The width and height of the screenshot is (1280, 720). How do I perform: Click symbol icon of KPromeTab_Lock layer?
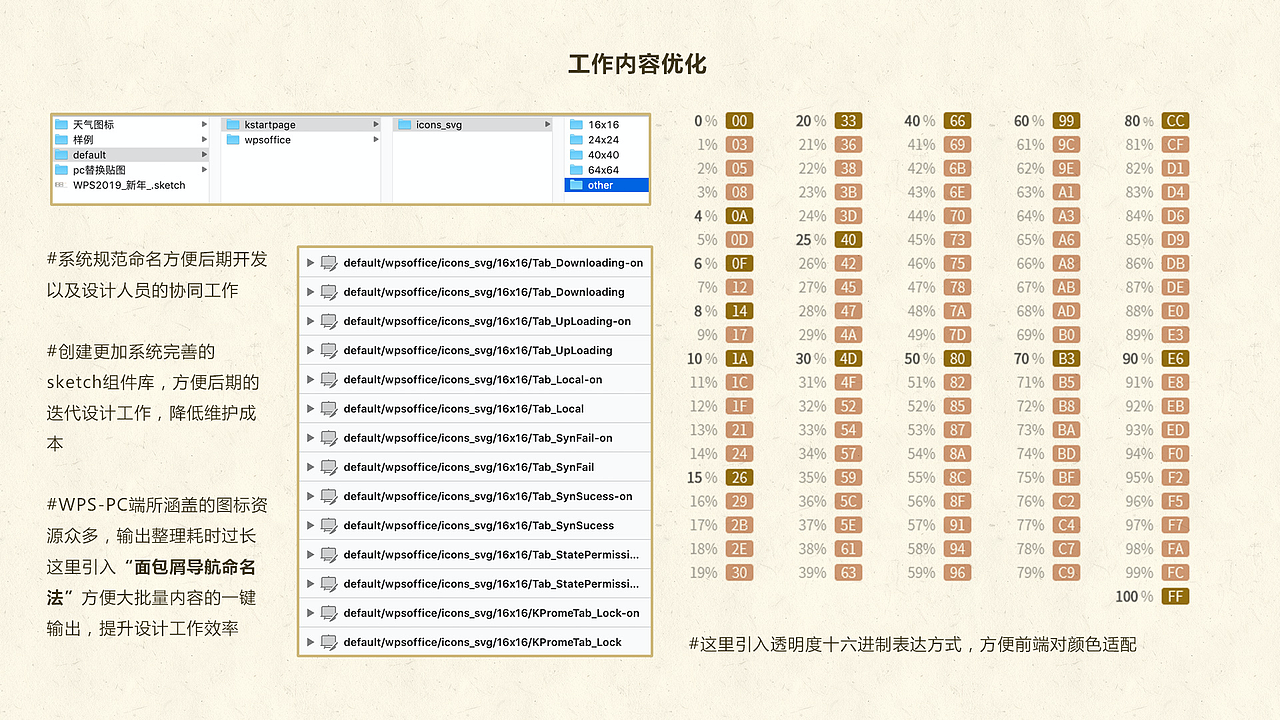click(328, 642)
